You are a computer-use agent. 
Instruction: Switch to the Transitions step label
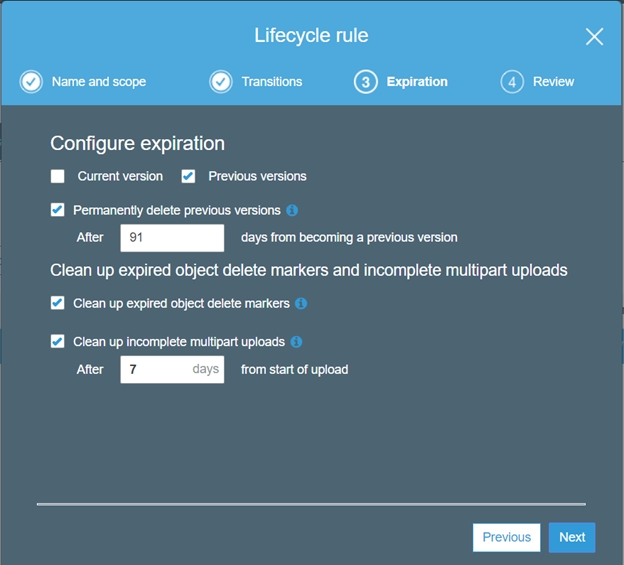click(x=271, y=82)
